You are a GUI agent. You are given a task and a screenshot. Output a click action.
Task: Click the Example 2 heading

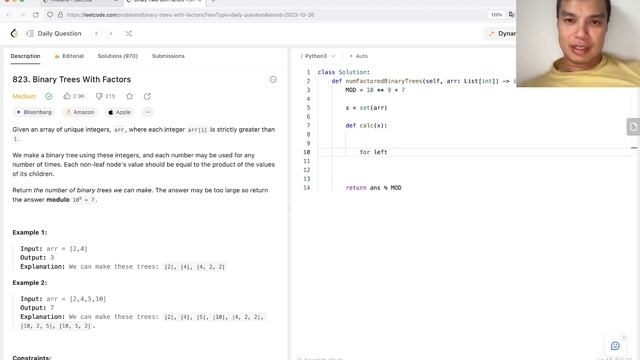point(29,282)
